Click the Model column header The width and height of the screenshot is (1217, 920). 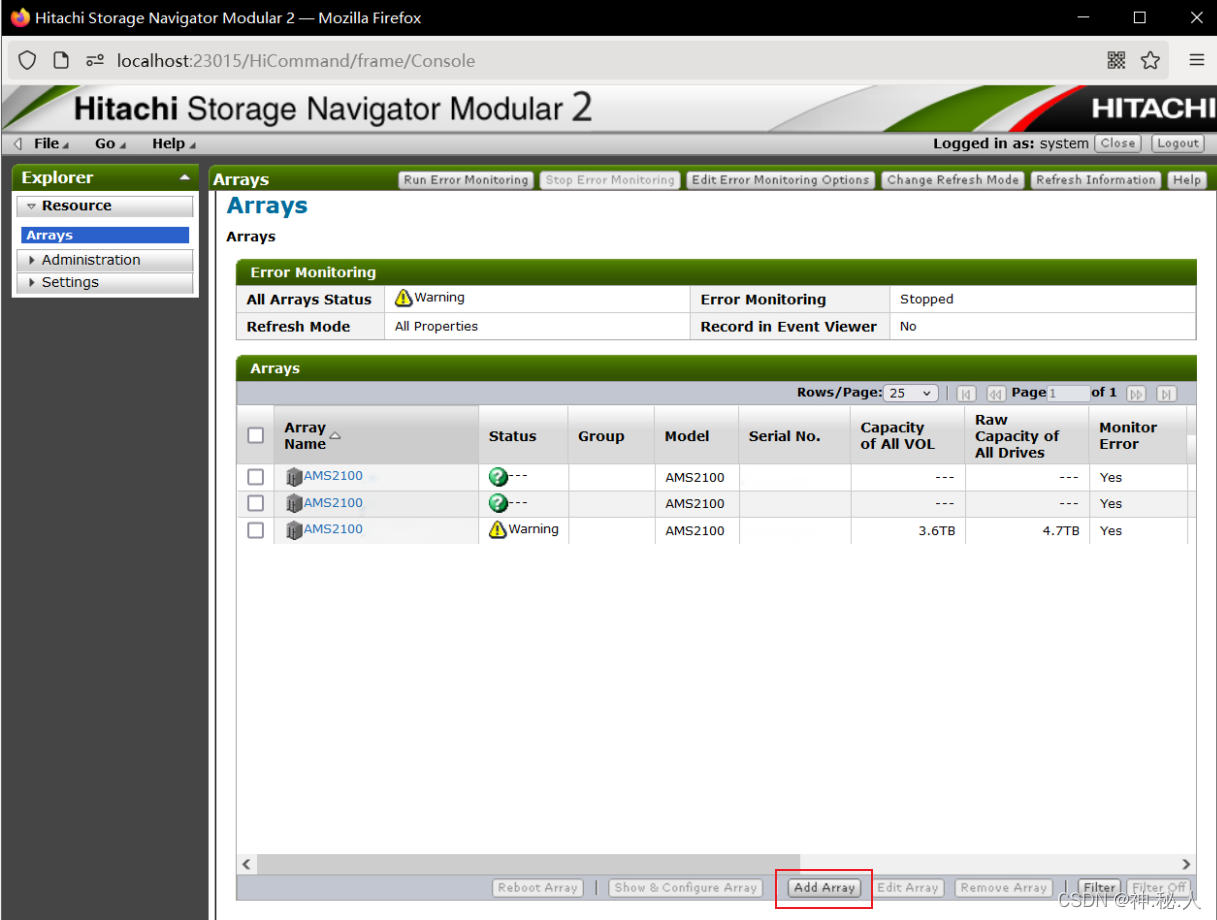696,436
